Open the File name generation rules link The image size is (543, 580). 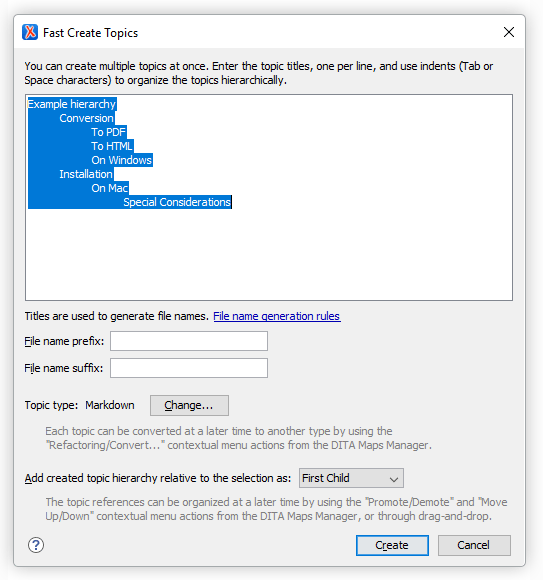point(277,316)
